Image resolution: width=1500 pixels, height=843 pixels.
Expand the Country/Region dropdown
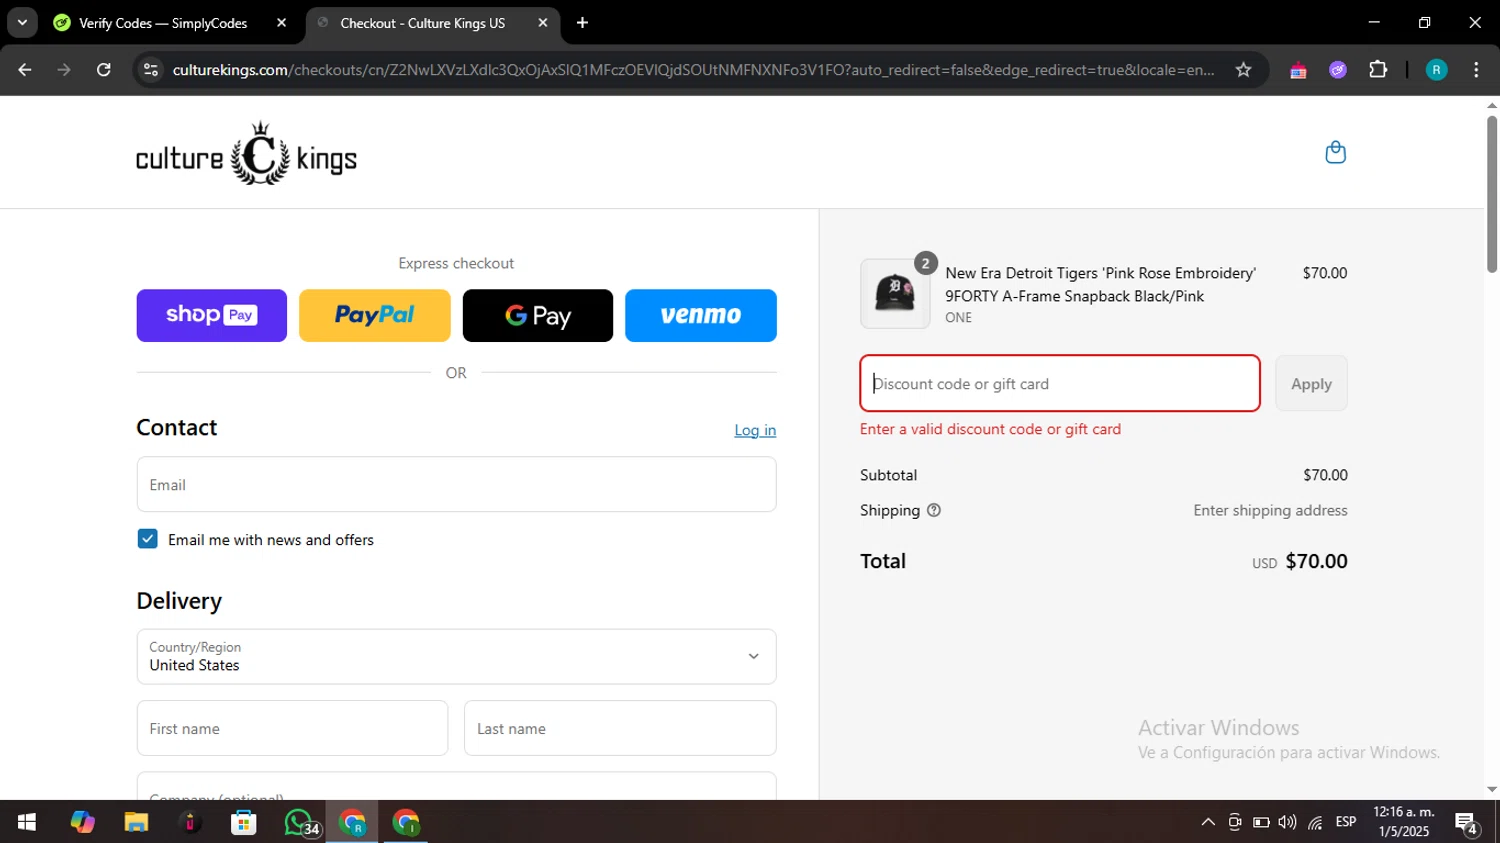coord(456,656)
